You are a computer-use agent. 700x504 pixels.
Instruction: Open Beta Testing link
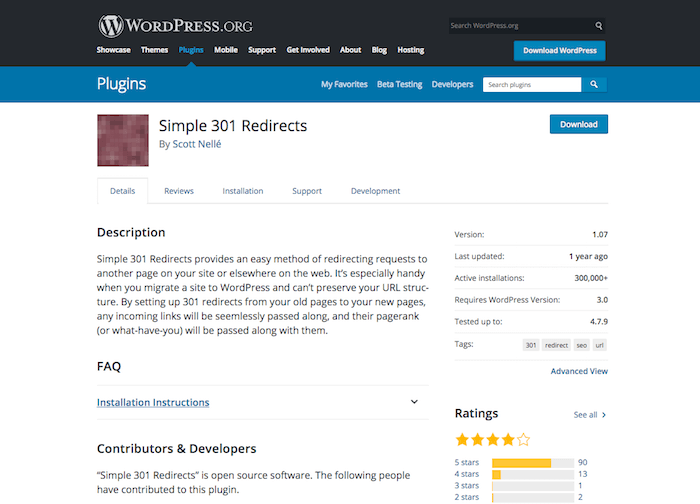[400, 84]
